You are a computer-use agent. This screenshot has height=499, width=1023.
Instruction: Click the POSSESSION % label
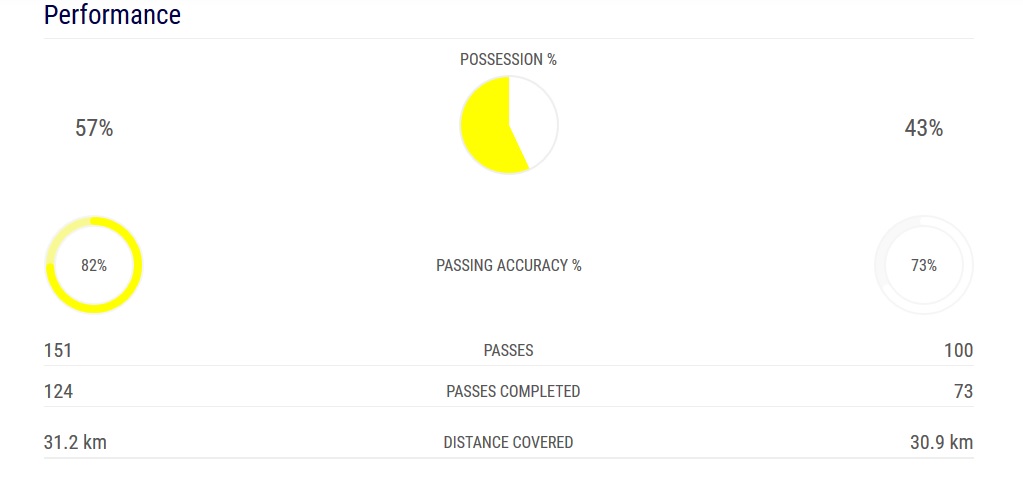pyautogui.click(x=508, y=59)
